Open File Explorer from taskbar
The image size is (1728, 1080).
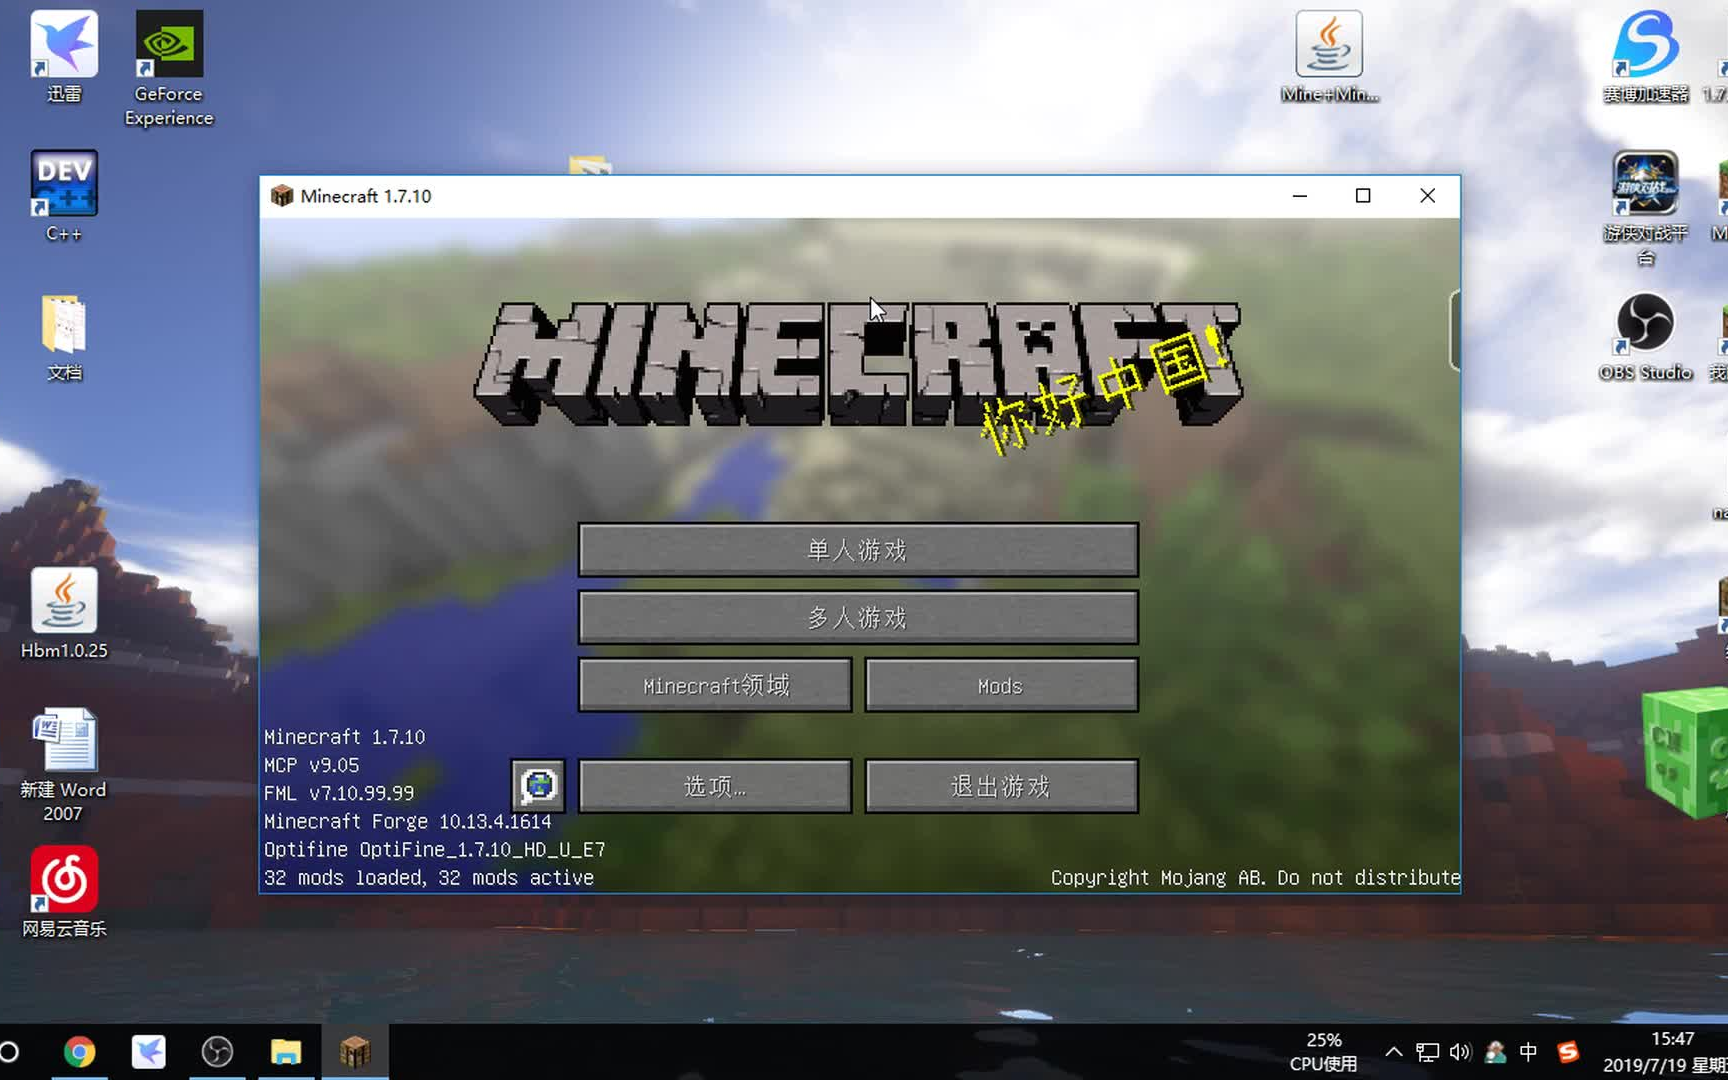[x=286, y=1052]
